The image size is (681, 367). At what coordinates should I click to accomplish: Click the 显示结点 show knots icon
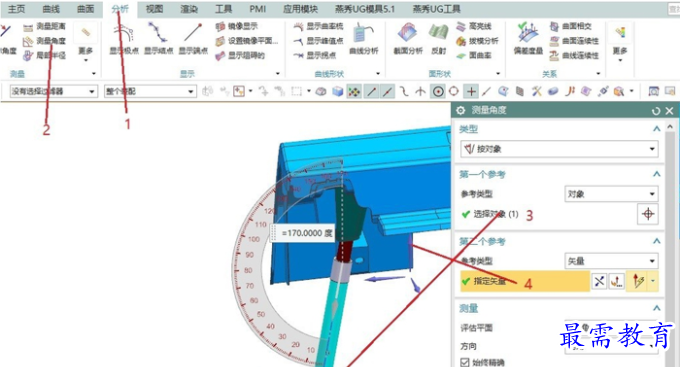(159, 39)
